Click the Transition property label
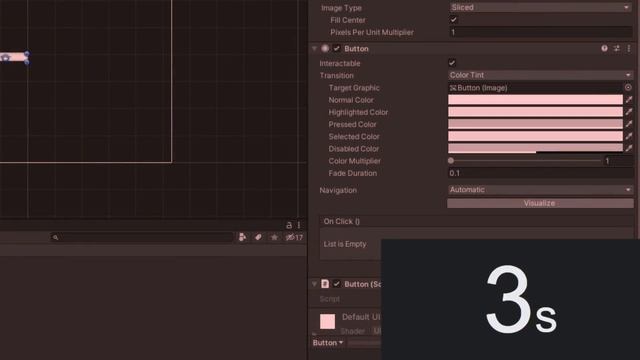 coord(337,76)
